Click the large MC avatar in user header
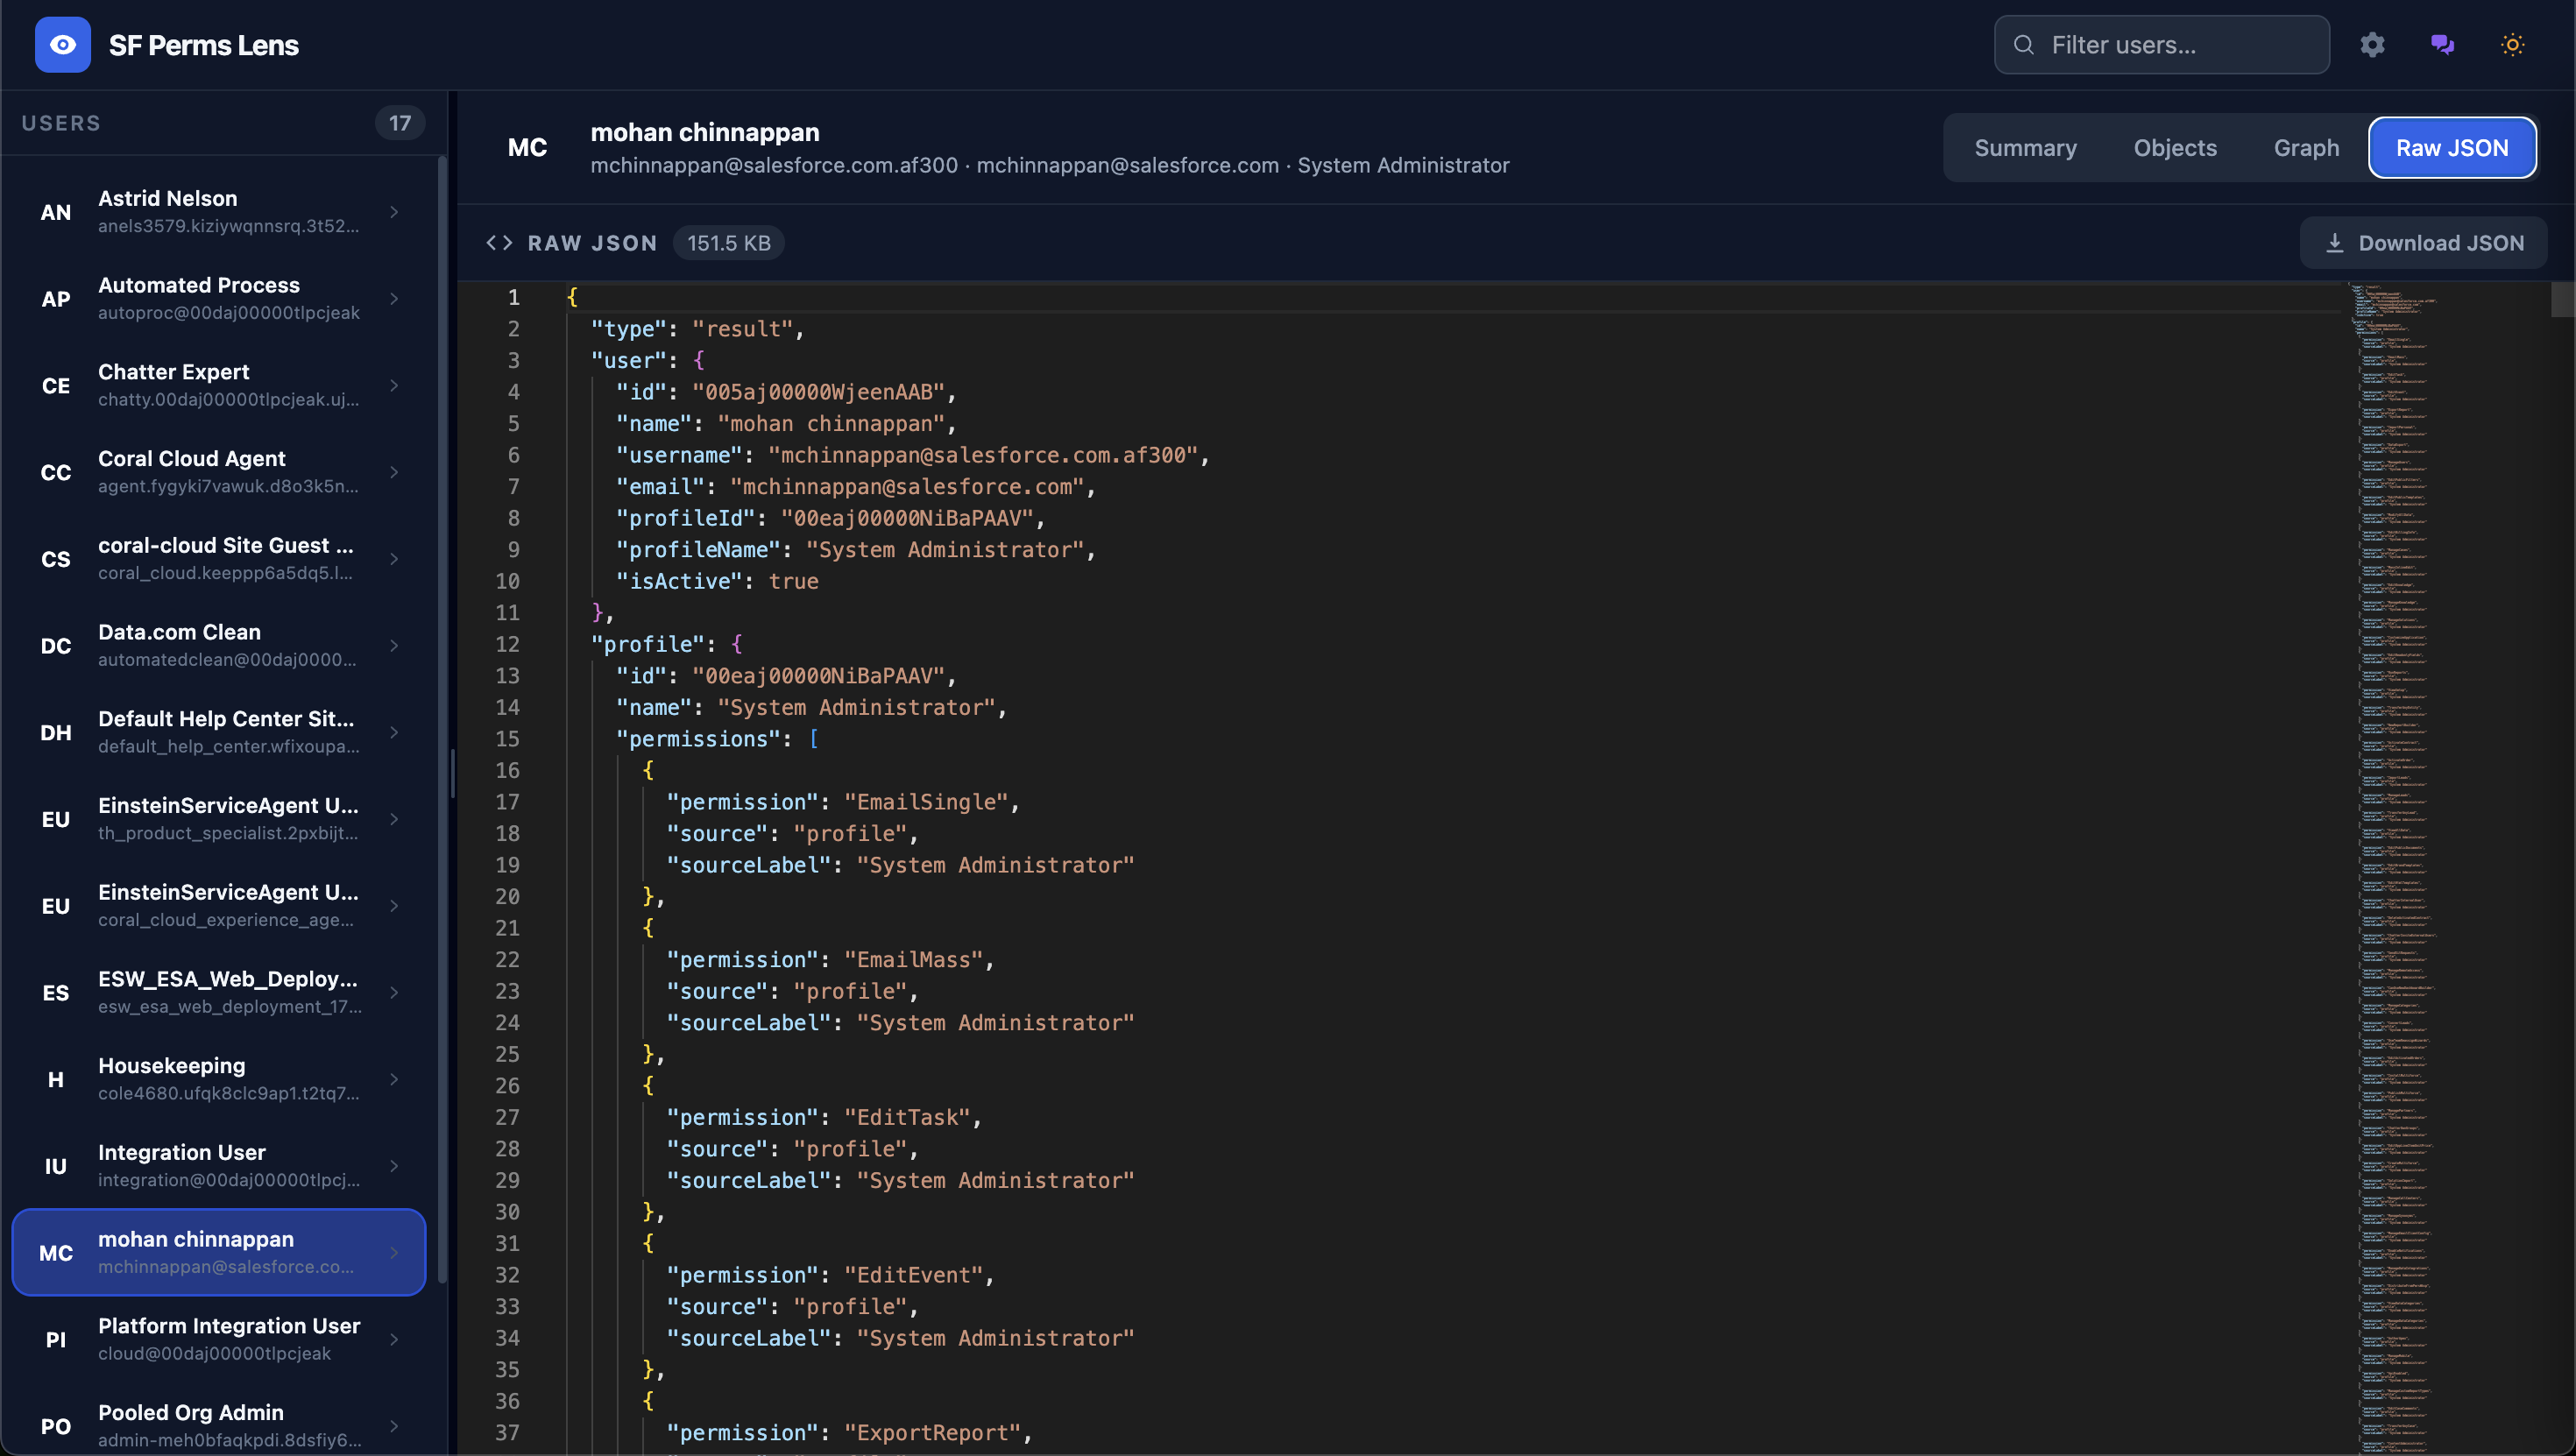This screenshot has width=2576, height=1456. point(527,148)
